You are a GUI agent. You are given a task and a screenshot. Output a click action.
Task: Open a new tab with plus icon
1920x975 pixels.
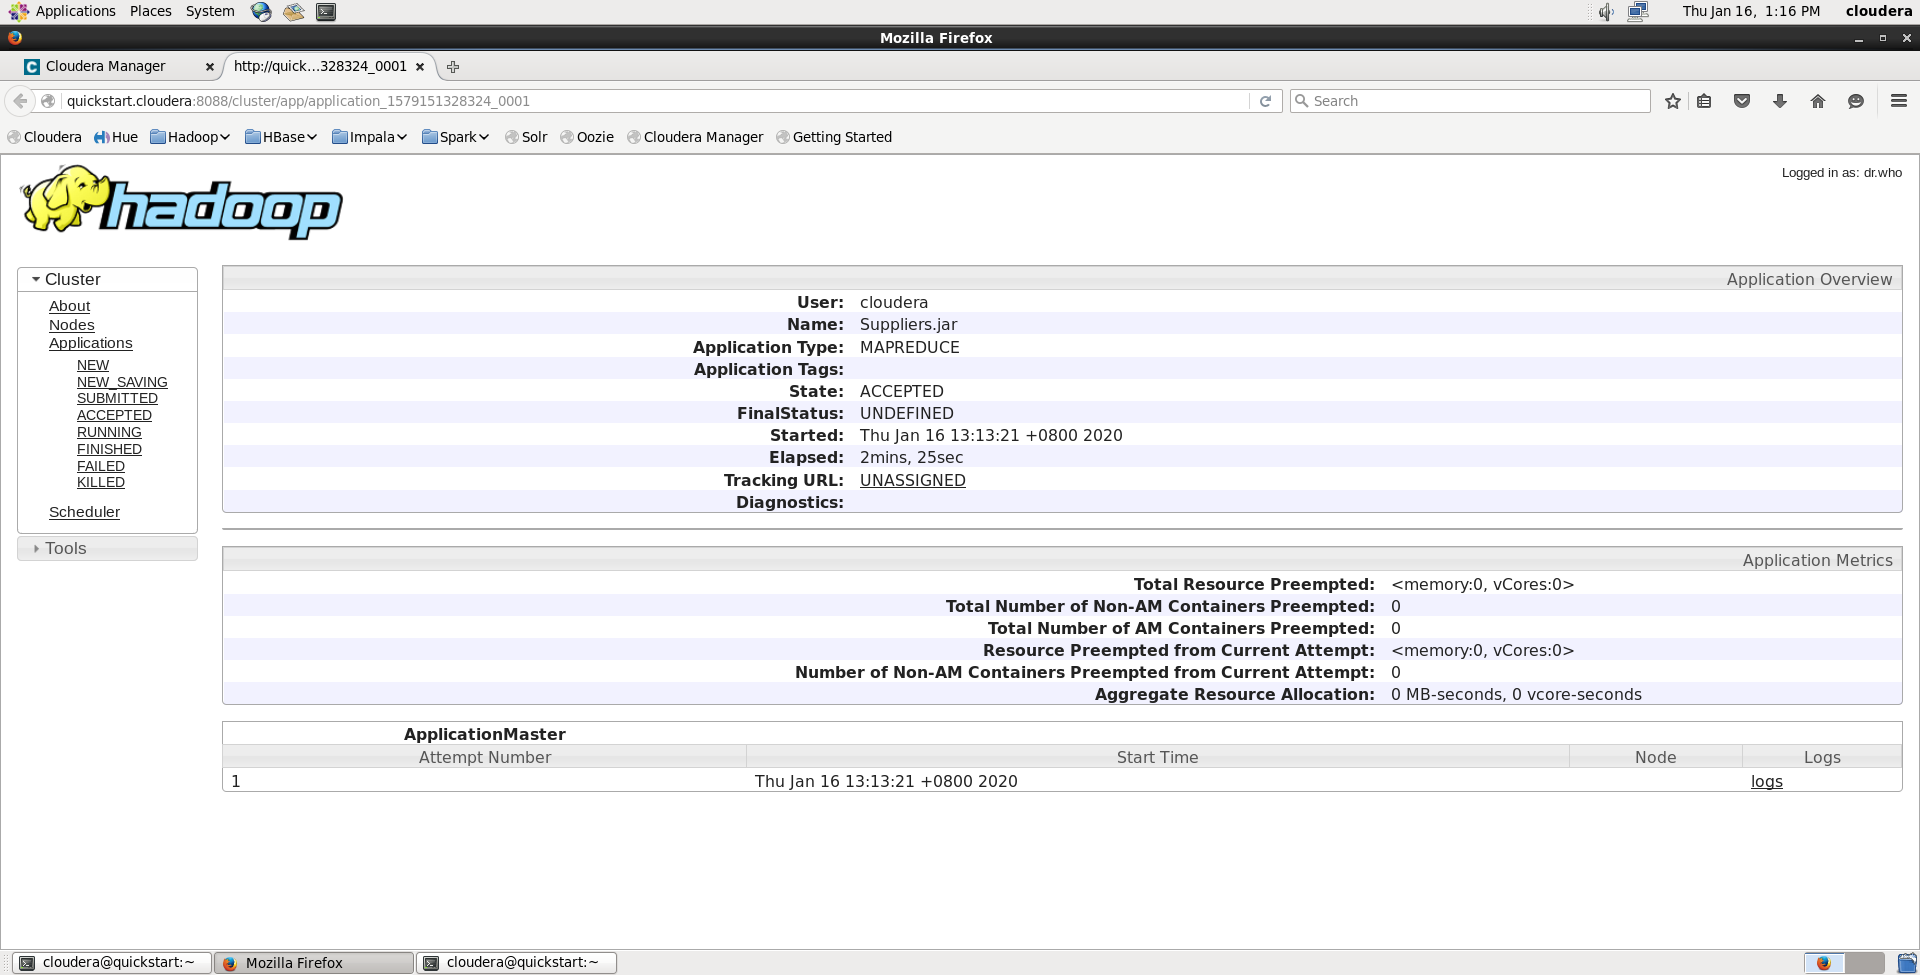[x=453, y=67]
